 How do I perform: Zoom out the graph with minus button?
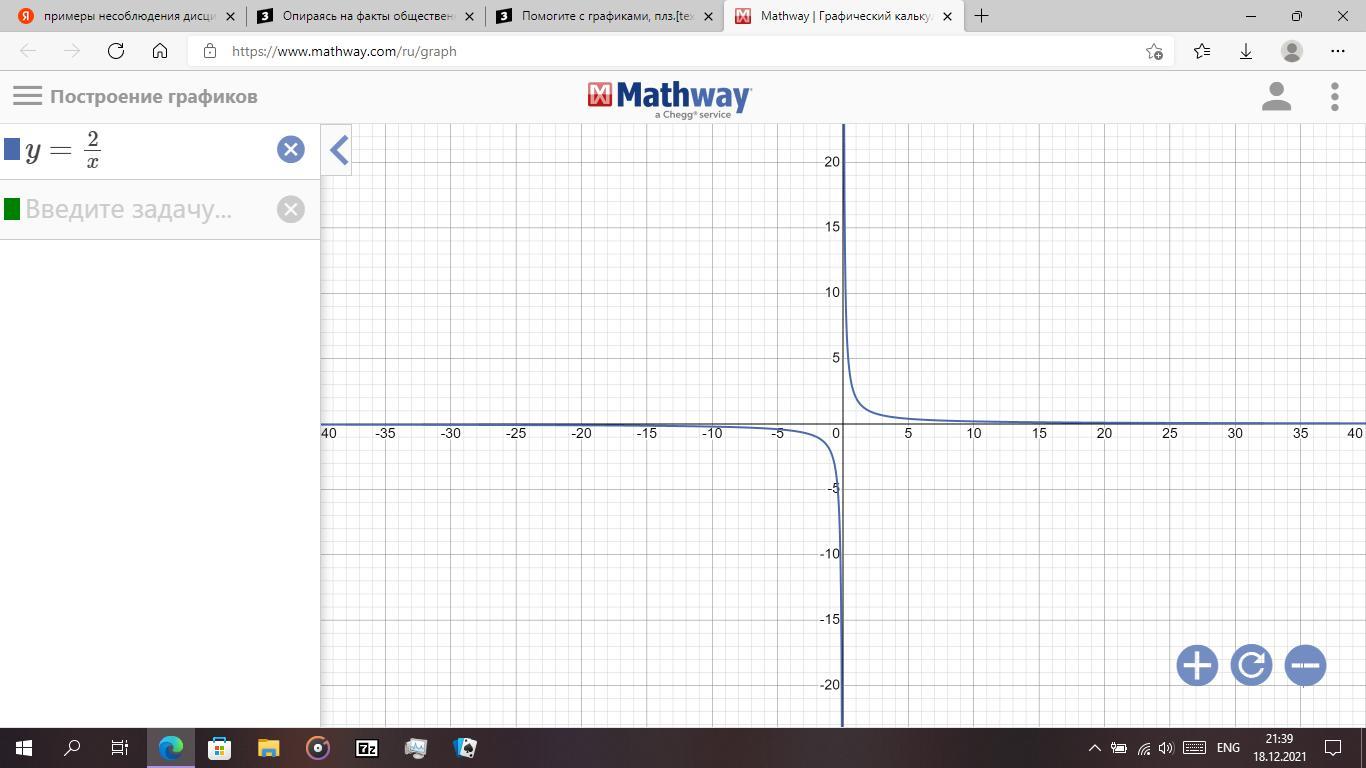(x=1305, y=665)
